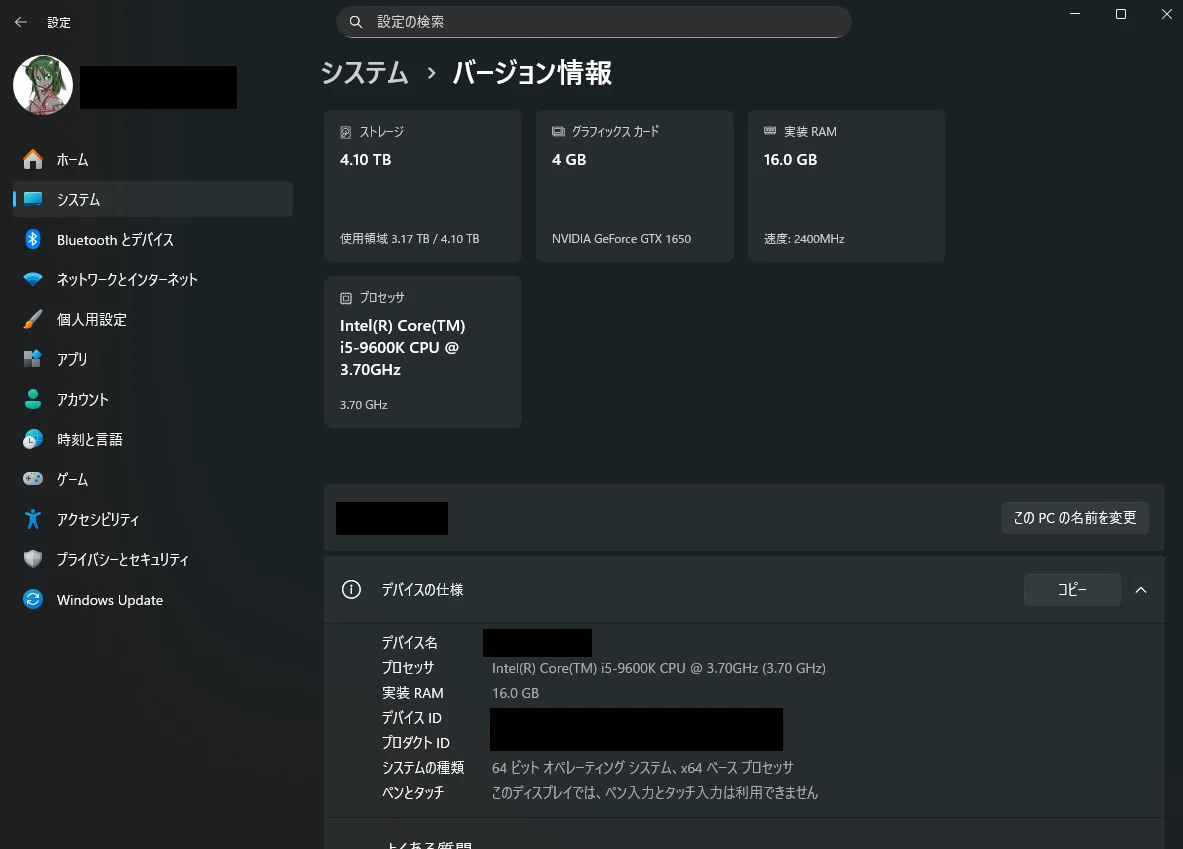Click the Windows Update sync icon
Viewport: 1183px width, 849px height.
33,599
